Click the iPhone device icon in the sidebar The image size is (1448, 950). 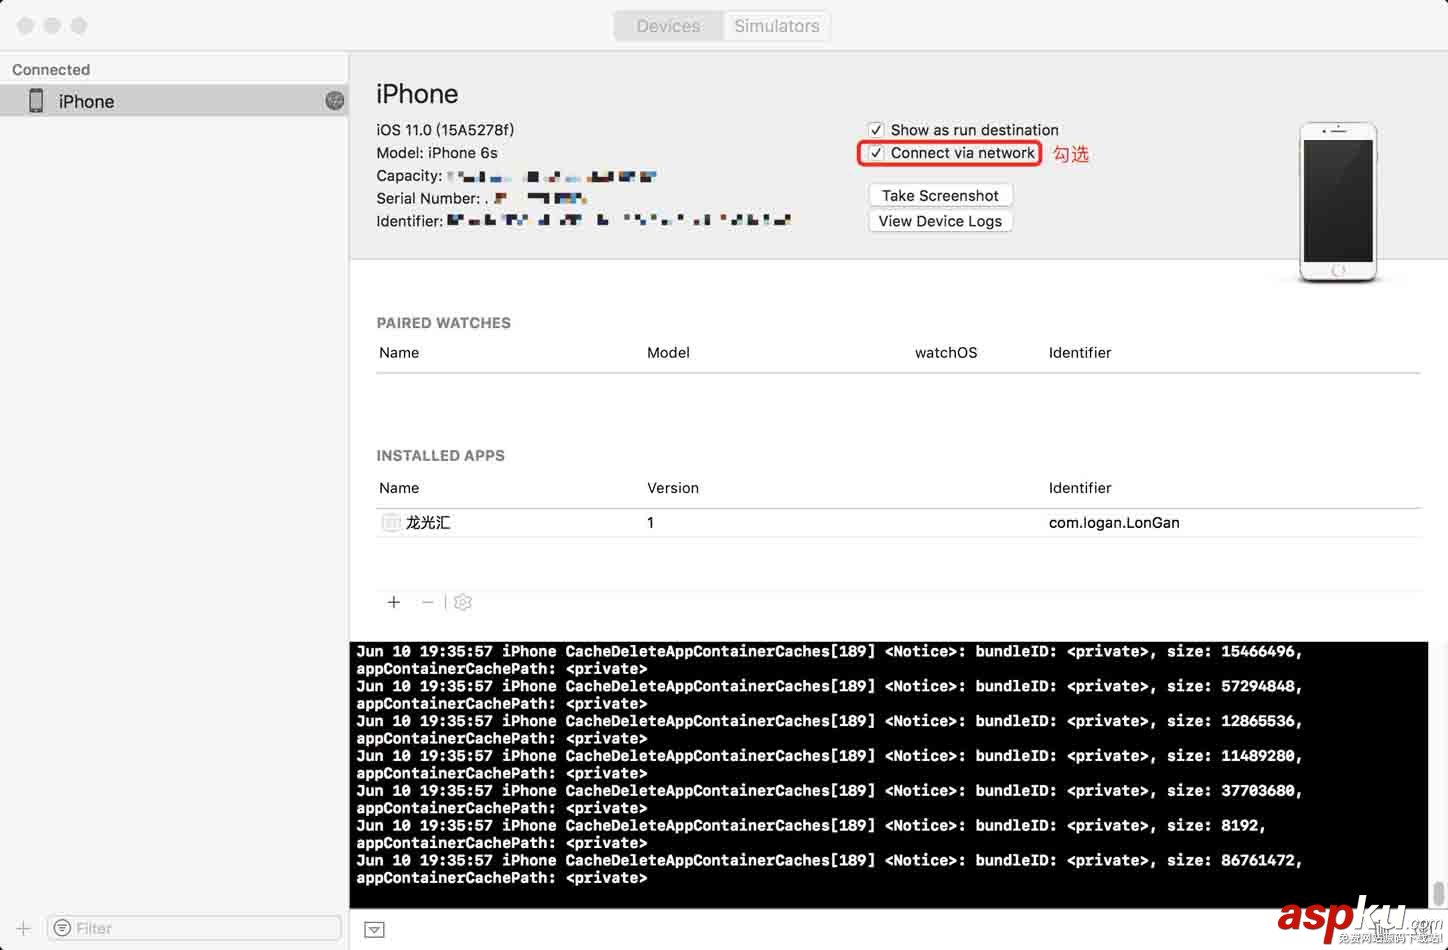point(36,101)
